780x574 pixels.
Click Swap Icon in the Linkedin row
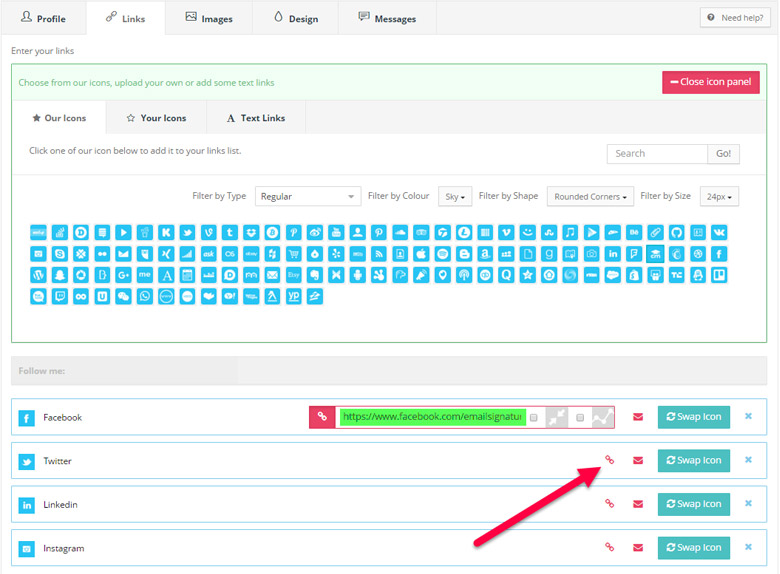tap(693, 504)
